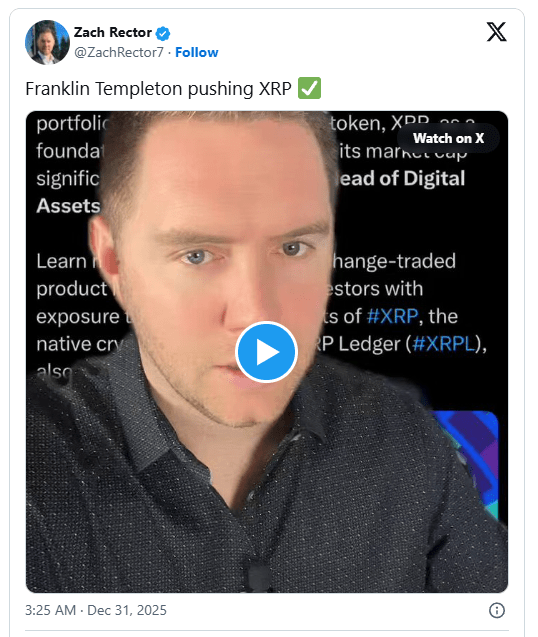
Task: Click the blue verified badge
Action: coord(163,33)
